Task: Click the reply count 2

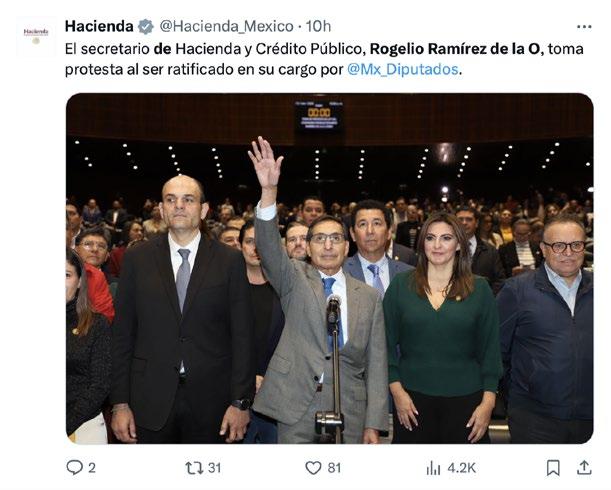Action: coord(92,467)
